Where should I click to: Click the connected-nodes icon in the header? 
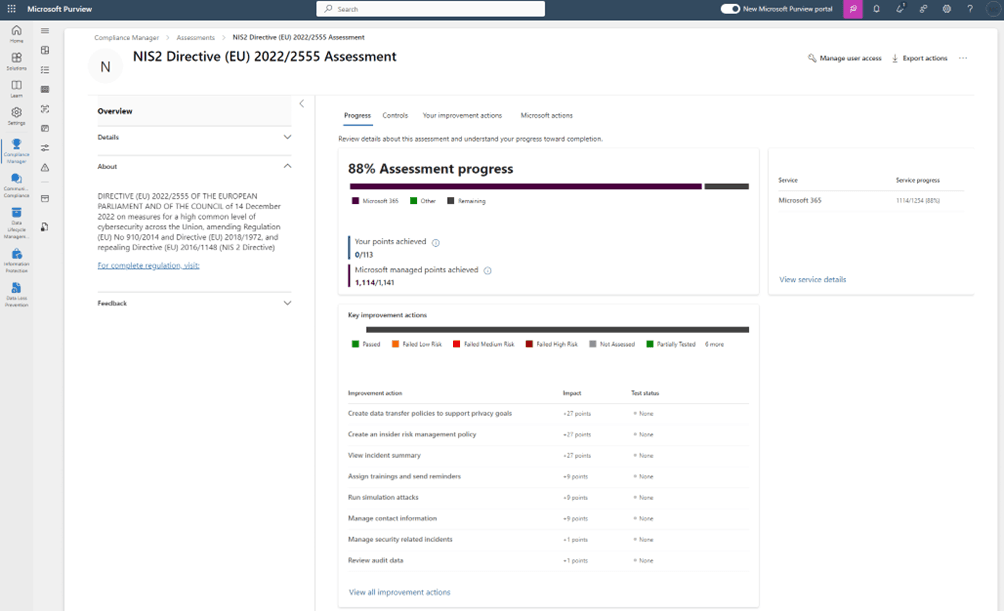click(x=923, y=9)
